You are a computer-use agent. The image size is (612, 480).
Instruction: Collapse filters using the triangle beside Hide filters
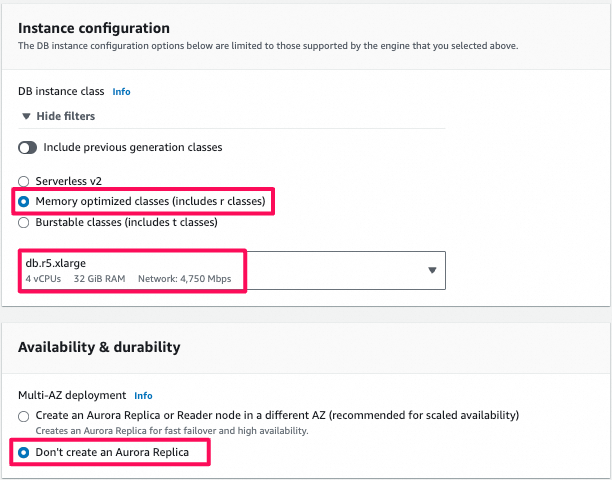tap(26, 117)
